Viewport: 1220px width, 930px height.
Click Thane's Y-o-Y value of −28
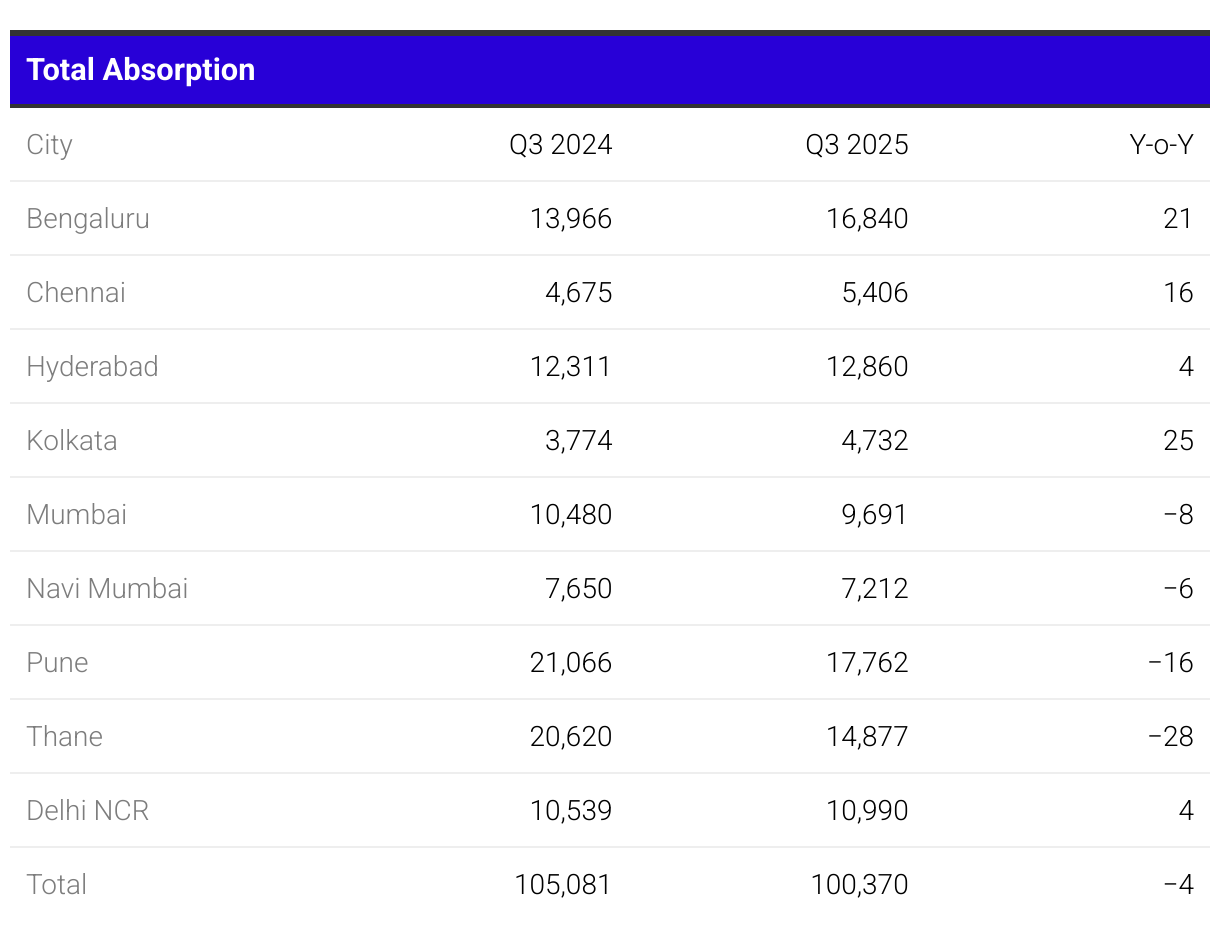(1171, 737)
